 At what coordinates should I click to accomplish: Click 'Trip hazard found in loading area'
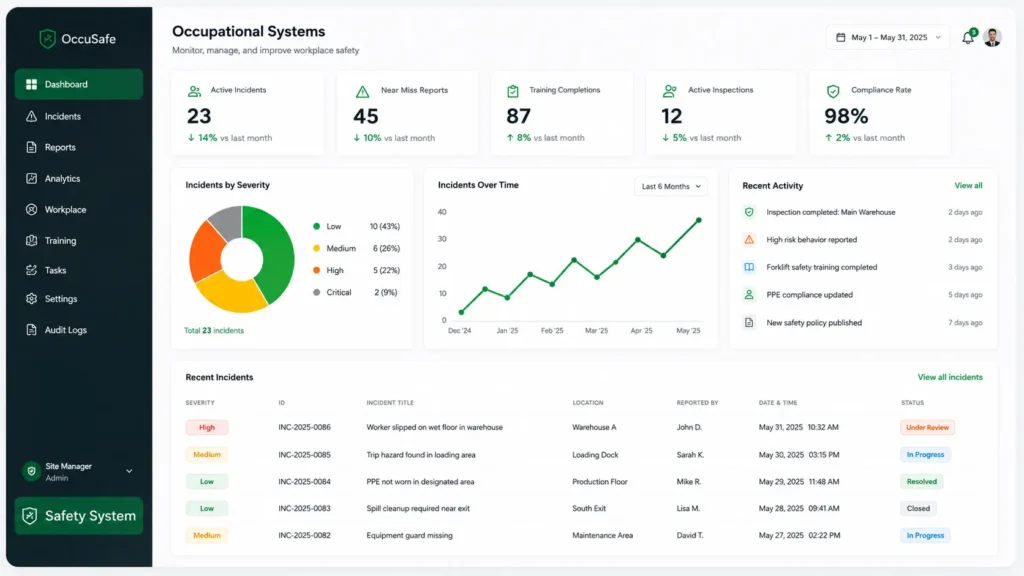(421, 455)
